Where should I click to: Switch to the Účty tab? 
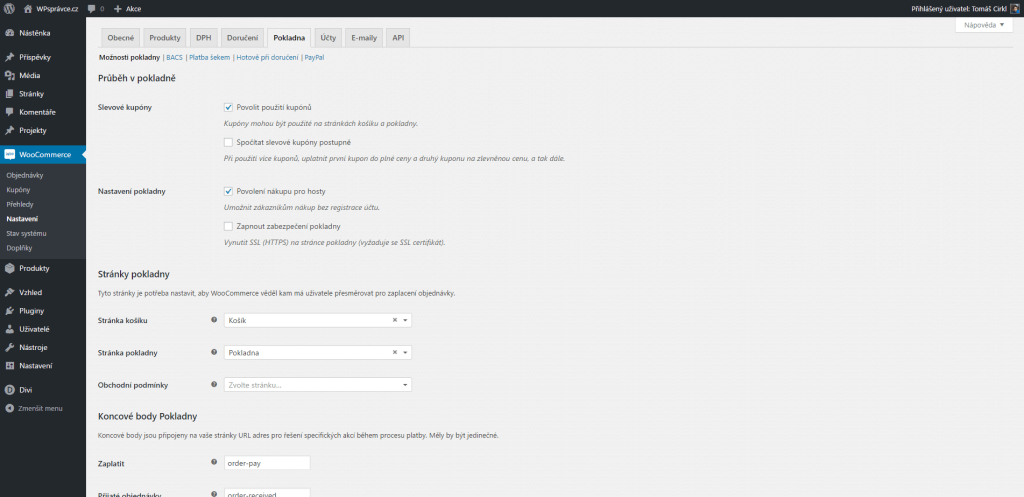(328, 38)
